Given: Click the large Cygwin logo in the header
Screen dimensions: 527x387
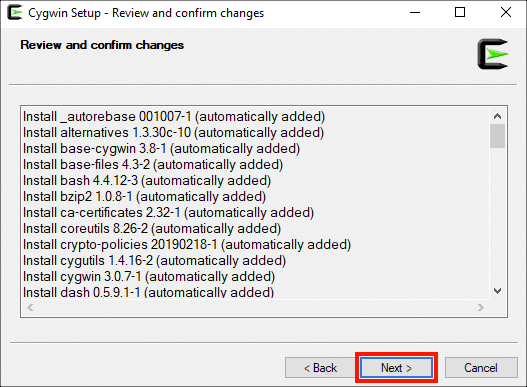Looking at the screenshot, I should [x=493, y=54].
